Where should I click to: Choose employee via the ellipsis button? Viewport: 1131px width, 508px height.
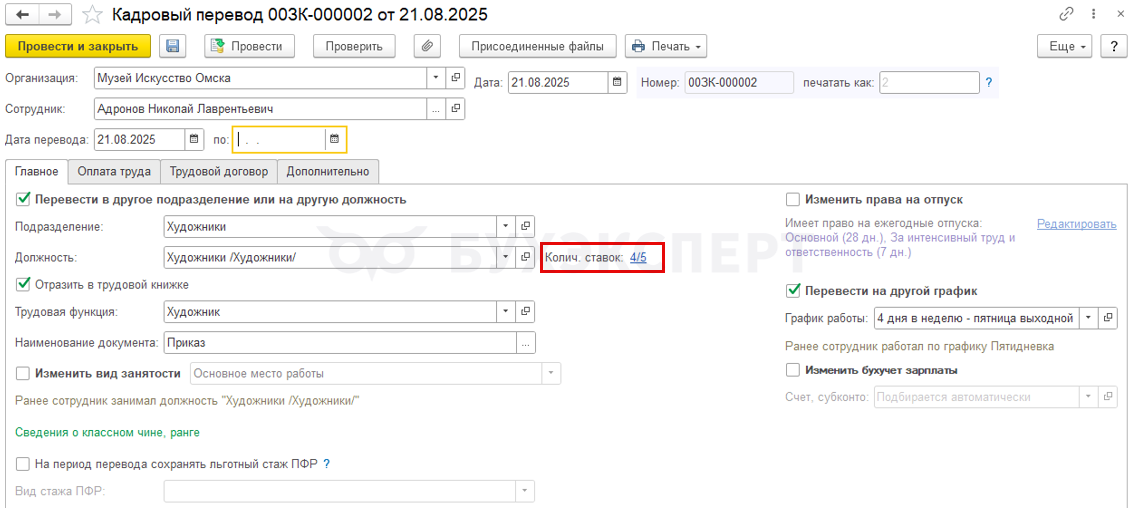pyautogui.click(x=436, y=109)
